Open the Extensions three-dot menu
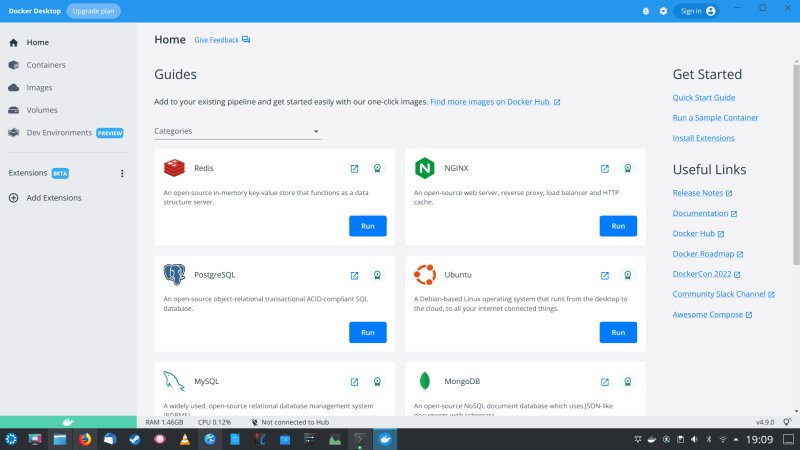Image resolution: width=800 pixels, height=450 pixels. (122, 173)
